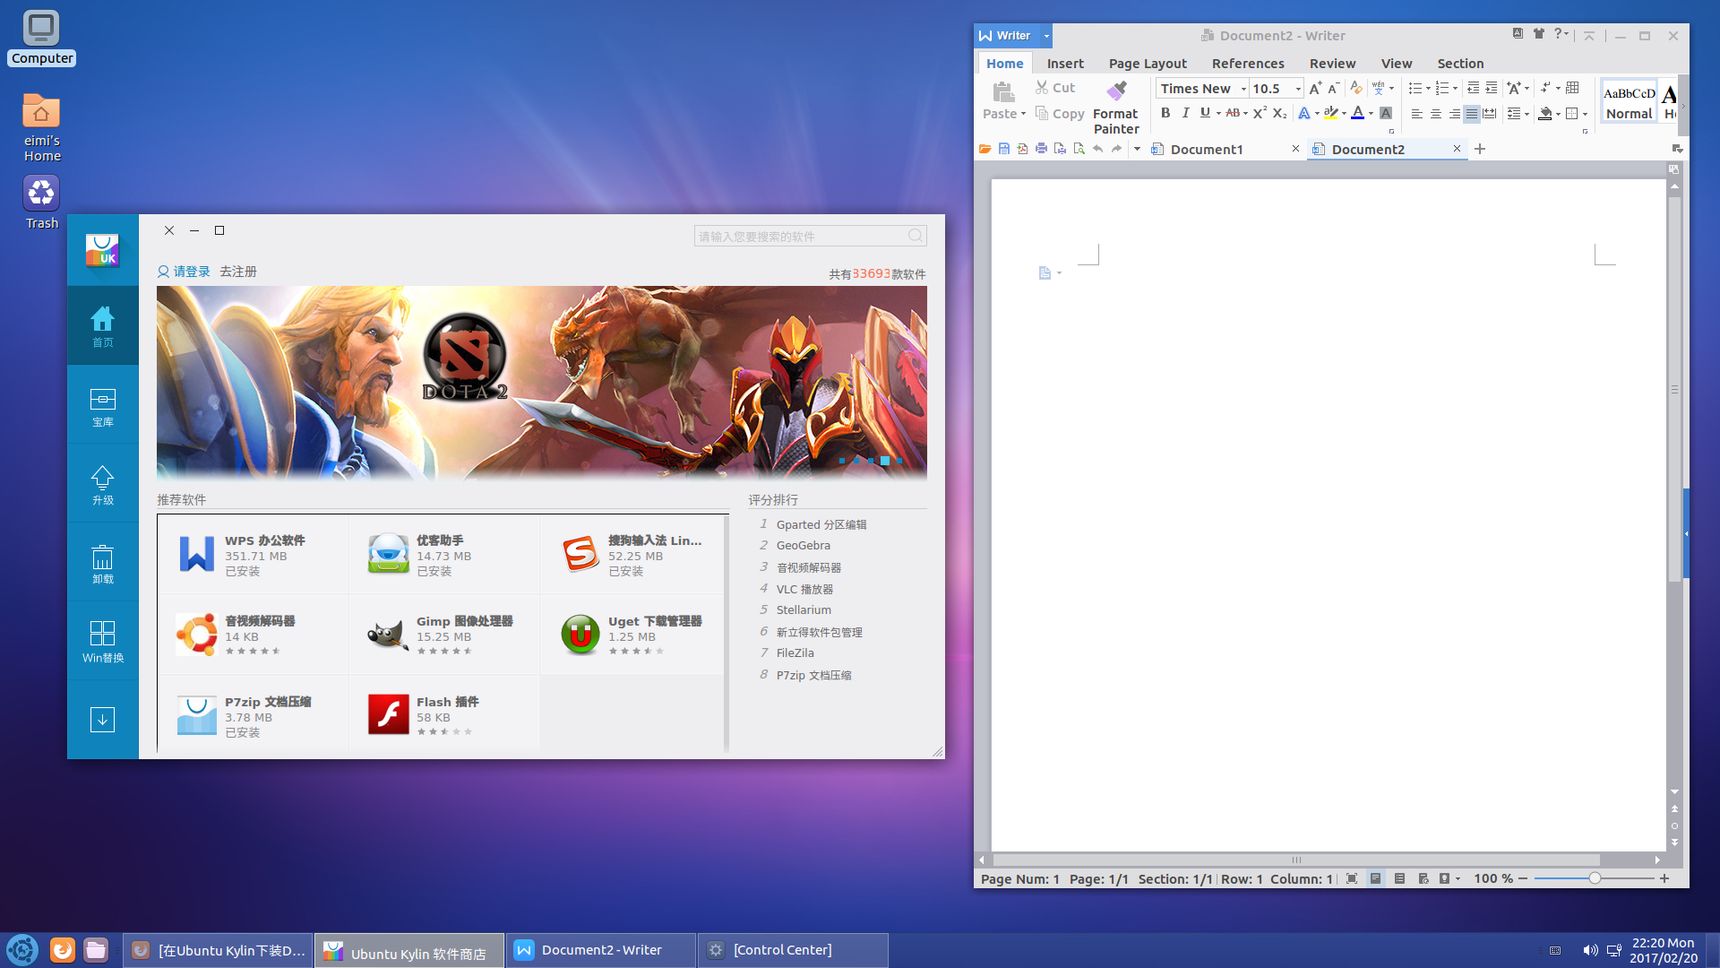Switch to the Review ribbon tab
The height and width of the screenshot is (968, 1720).
pyautogui.click(x=1332, y=63)
